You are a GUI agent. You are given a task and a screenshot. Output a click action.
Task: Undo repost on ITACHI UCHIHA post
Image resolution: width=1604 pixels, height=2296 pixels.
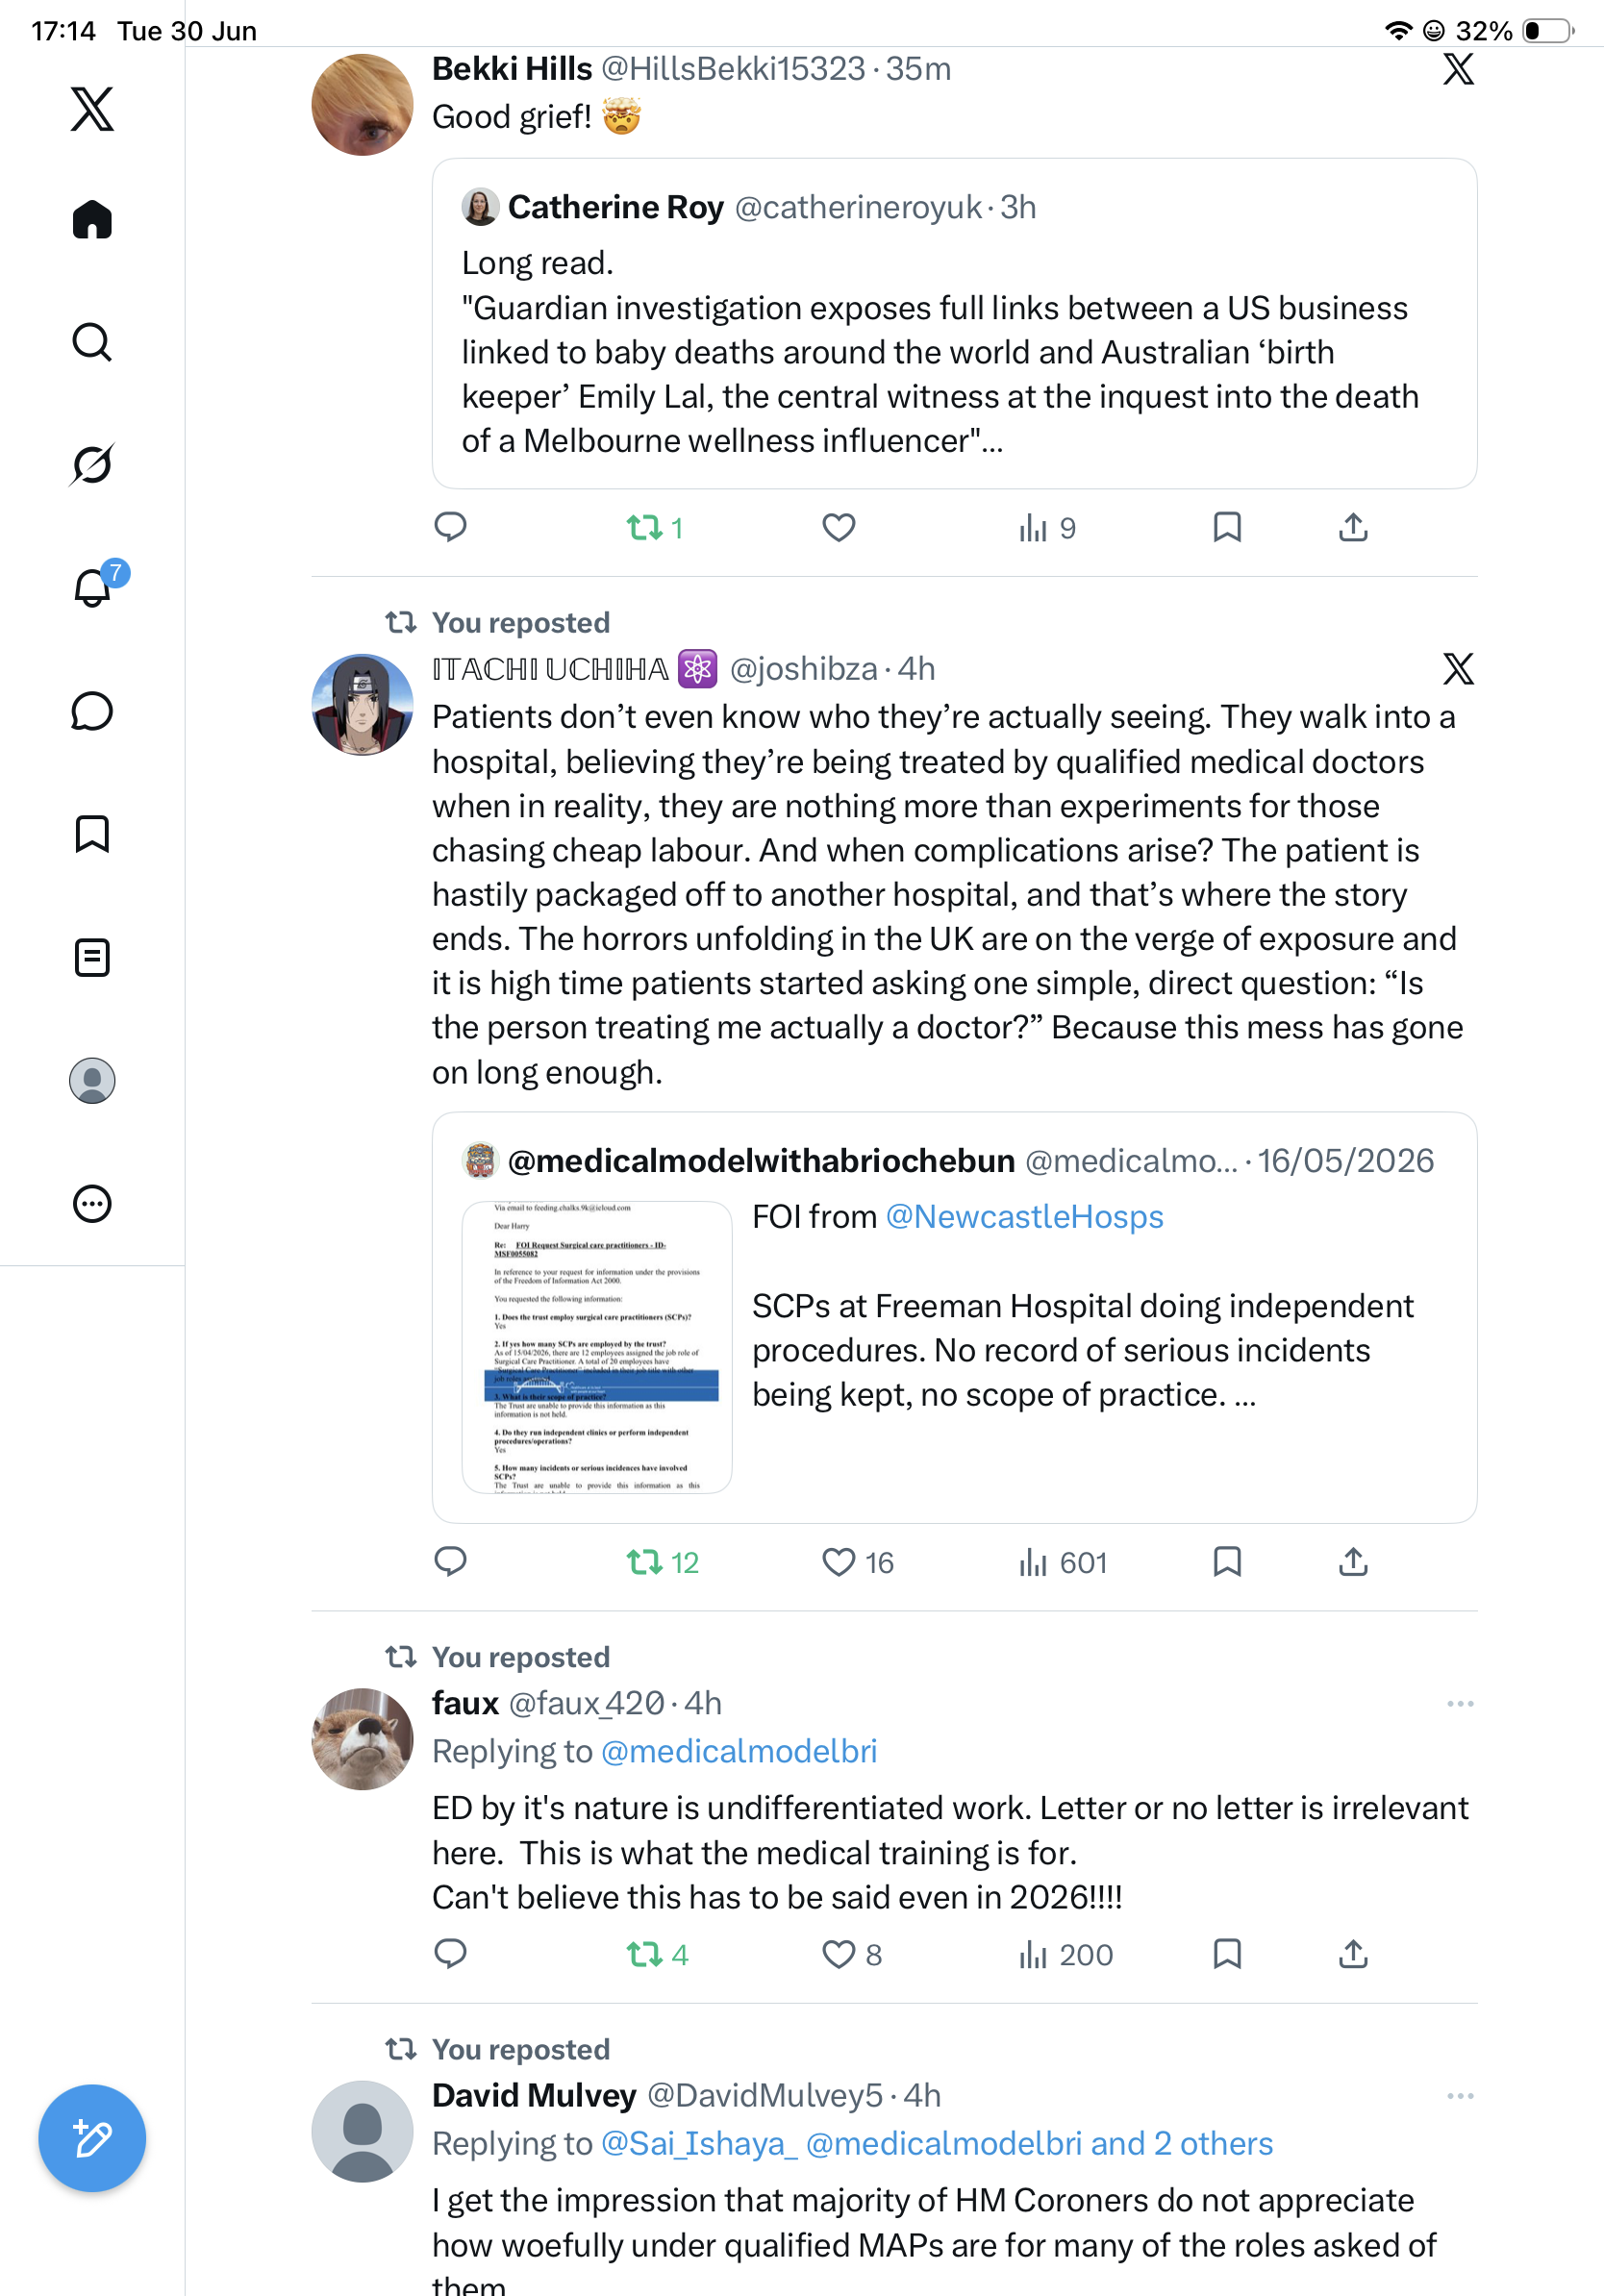[x=662, y=1562]
